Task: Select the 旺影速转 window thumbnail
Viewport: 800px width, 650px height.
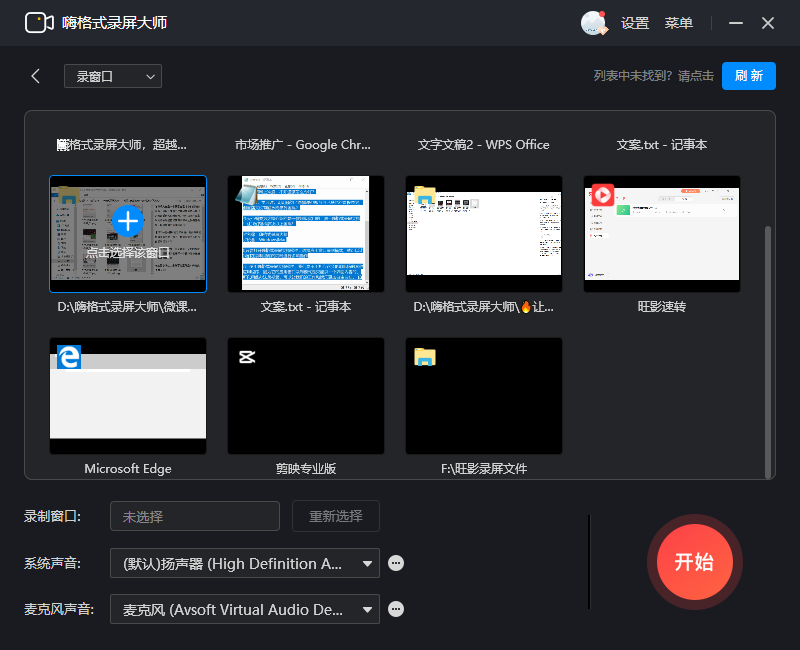Action: pyautogui.click(x=661, y=233)
